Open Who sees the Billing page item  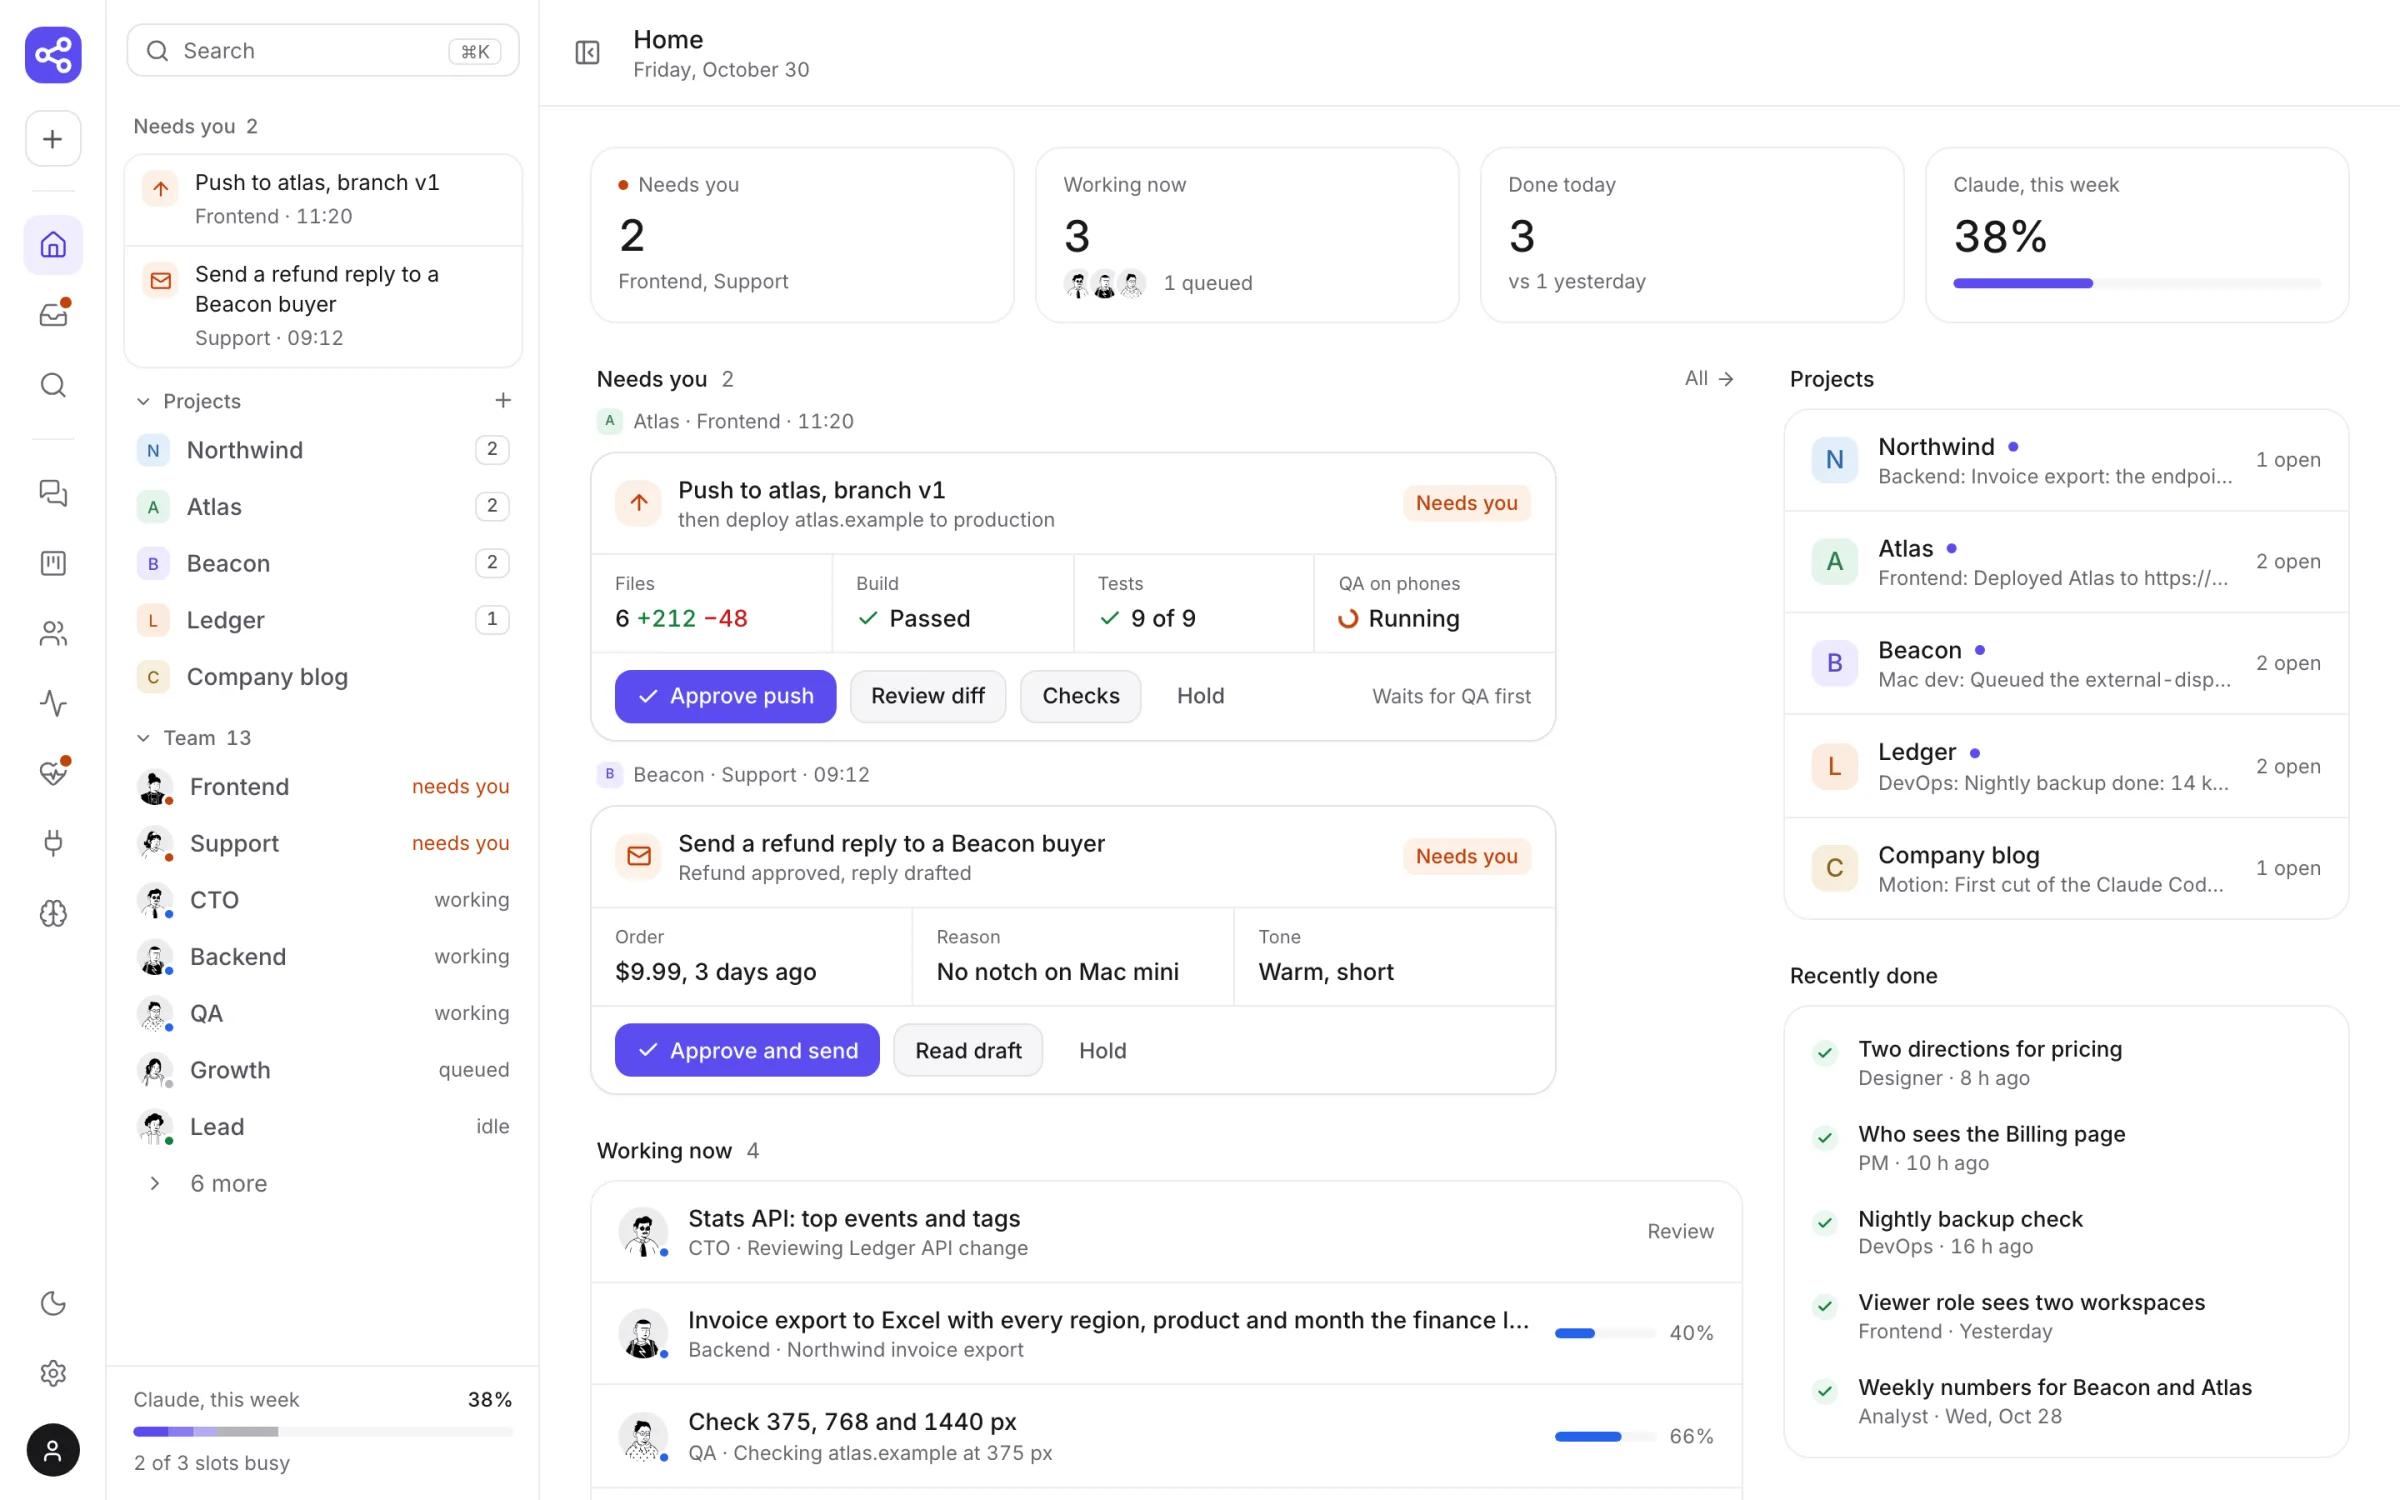[2066, 1147]
